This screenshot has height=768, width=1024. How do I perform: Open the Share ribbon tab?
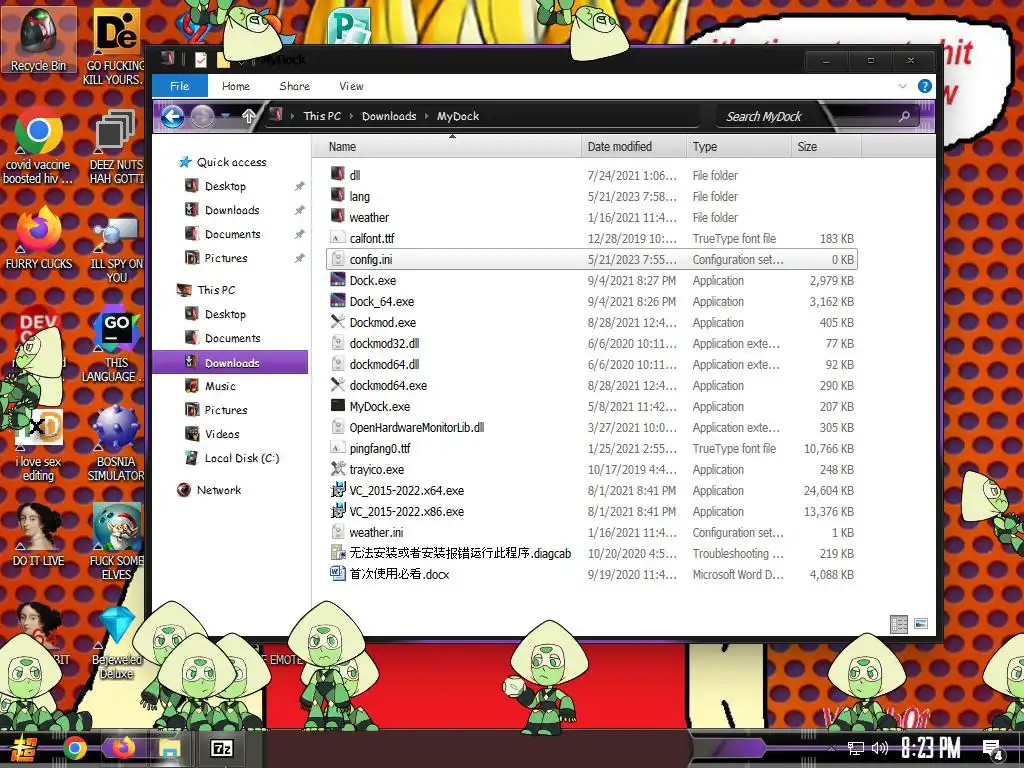pos(295,86)
